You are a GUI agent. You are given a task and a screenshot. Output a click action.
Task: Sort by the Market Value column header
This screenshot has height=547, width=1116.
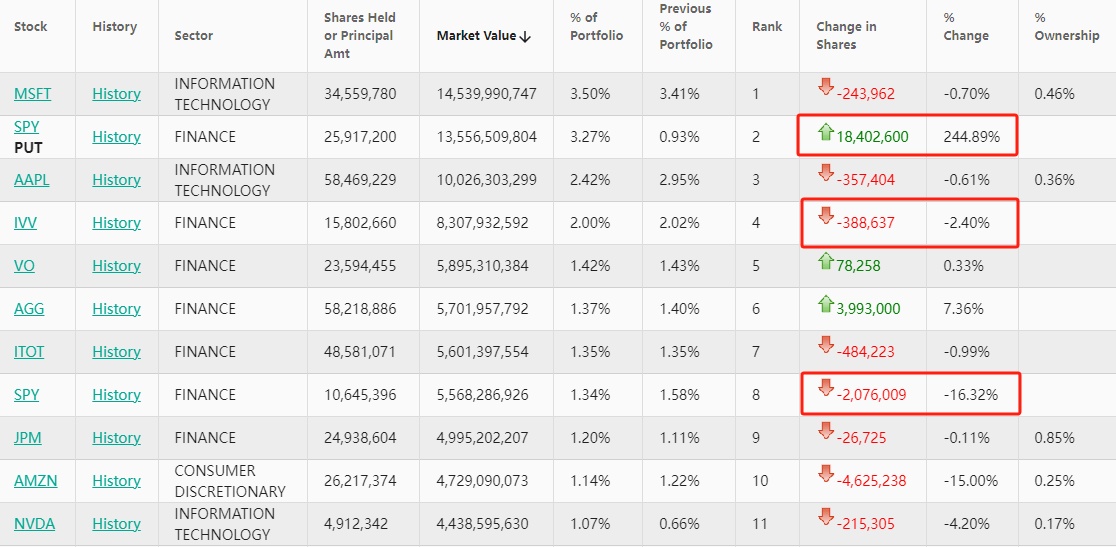click(483, 36)
